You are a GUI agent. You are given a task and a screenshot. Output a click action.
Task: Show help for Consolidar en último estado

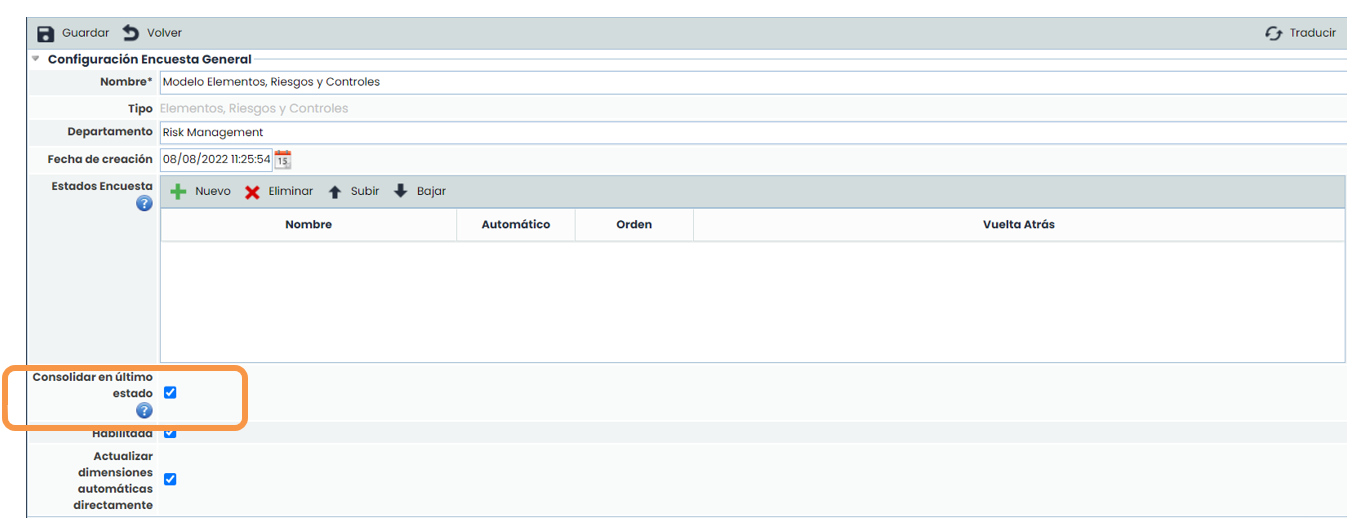click(x=144, y=411)
